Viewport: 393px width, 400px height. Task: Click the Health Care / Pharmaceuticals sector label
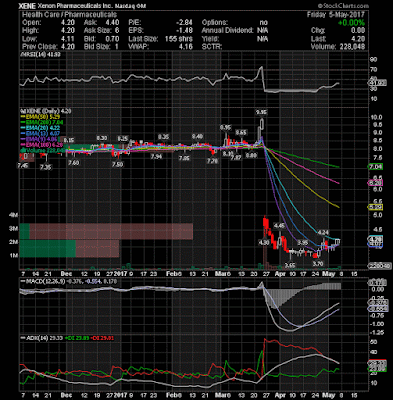[69, 15]
